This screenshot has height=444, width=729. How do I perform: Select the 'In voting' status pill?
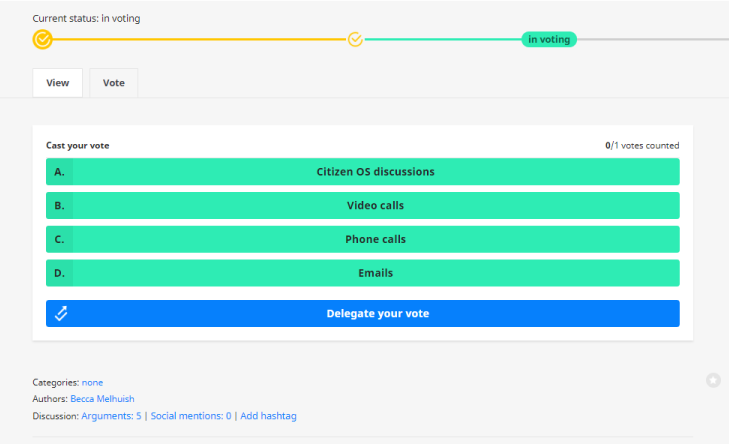(x=548, y=39)
